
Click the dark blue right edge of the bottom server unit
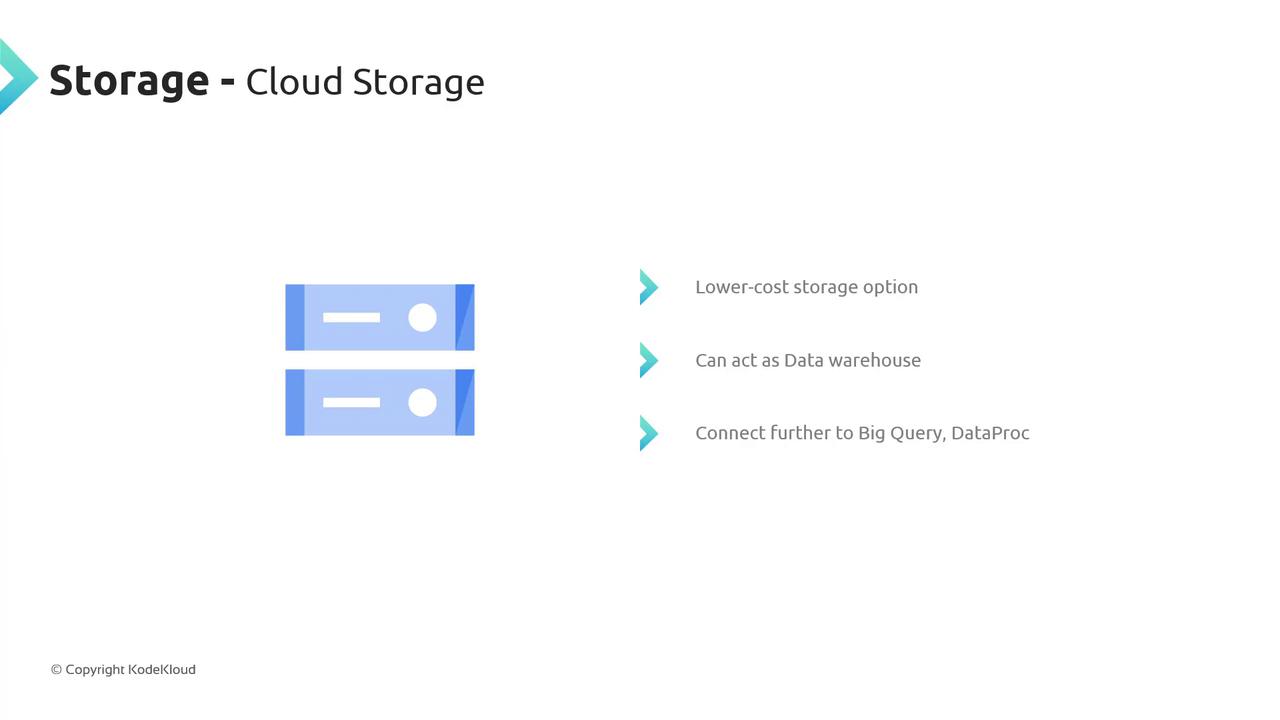[465, 402]
